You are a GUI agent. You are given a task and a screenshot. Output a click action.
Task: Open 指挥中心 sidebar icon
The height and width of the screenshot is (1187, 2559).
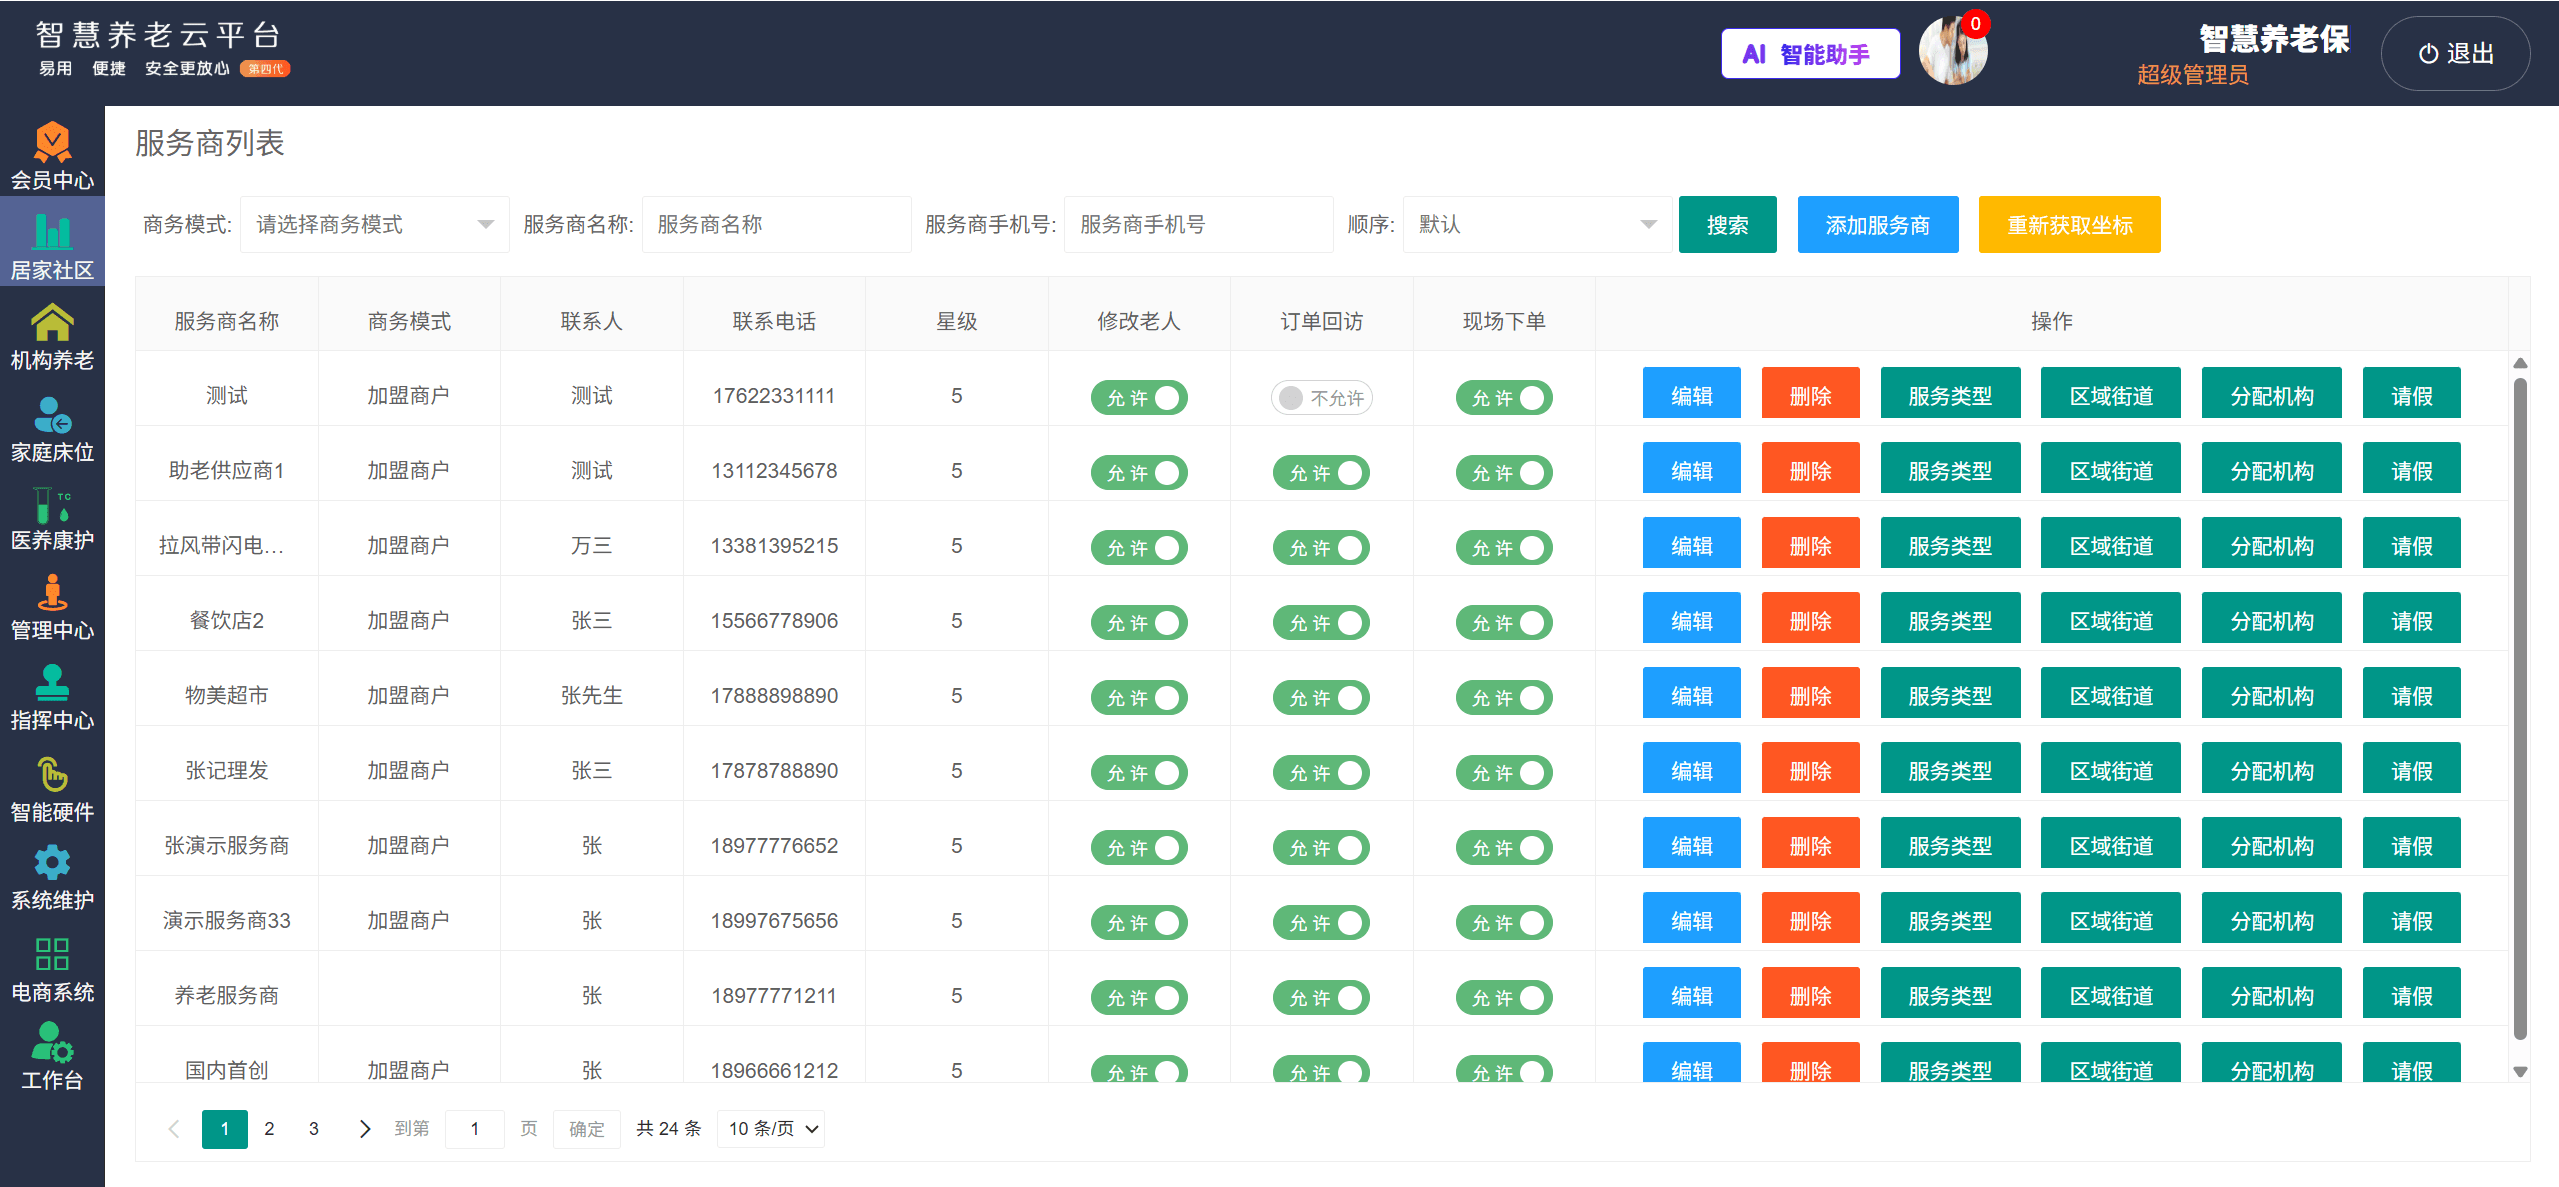point(52,683)
